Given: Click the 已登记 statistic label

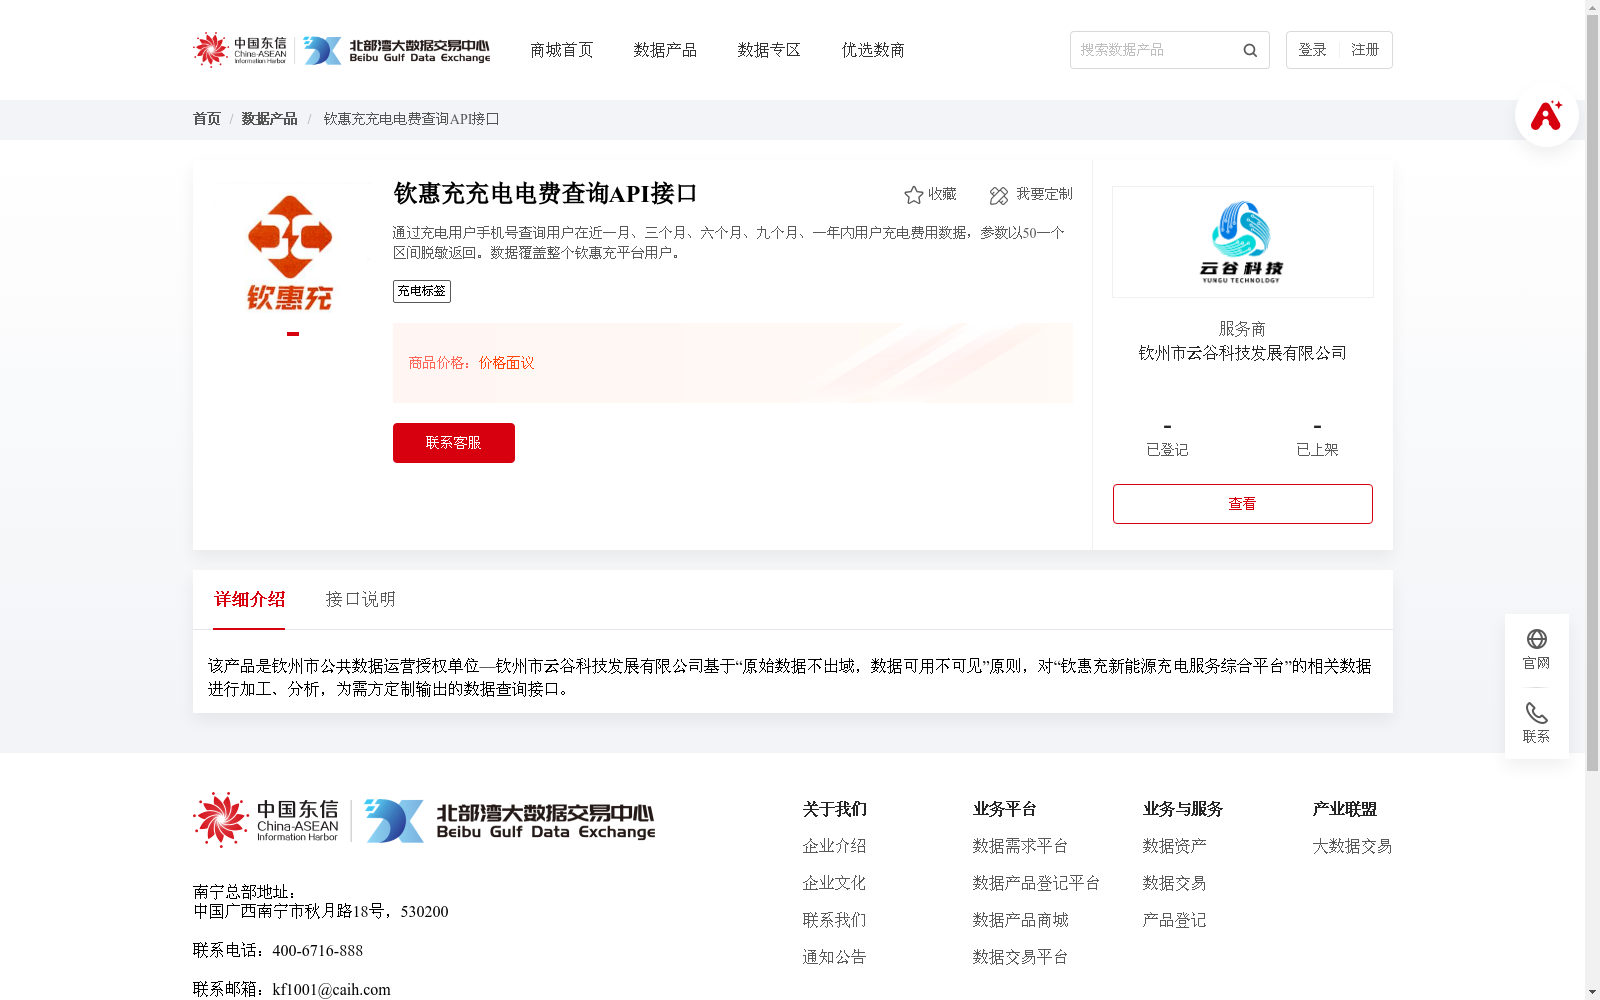Looking at the screenshot, I should click(1167, 450).
